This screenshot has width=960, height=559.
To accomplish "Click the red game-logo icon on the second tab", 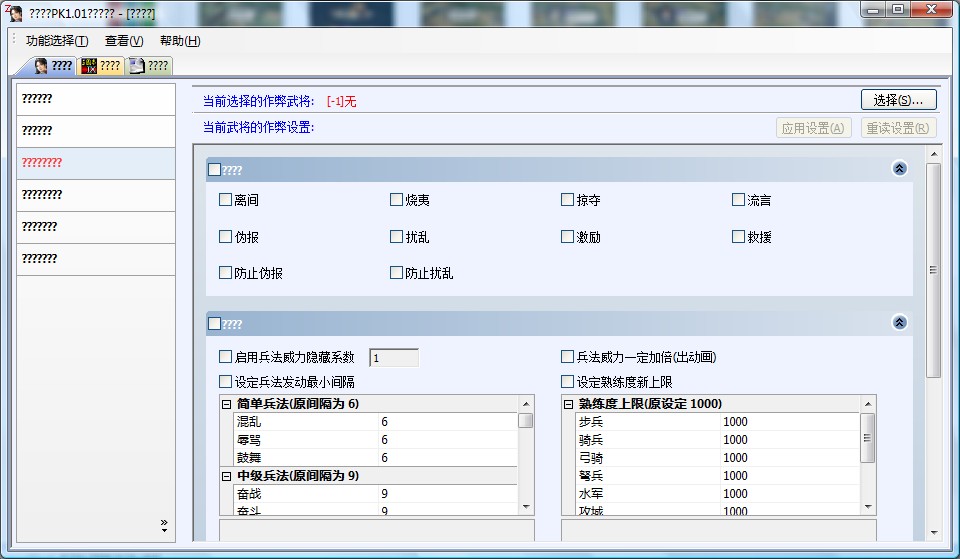I will (x=88, y=66).
